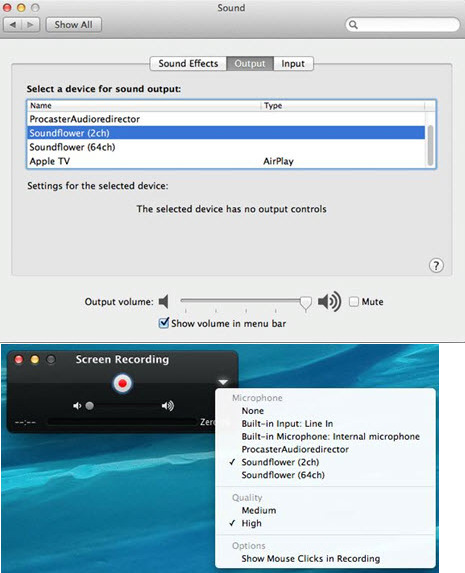Choose Built-in Microphone: Internal microphone
This screenshot has height=573, width=465.
tap(325, 436)
